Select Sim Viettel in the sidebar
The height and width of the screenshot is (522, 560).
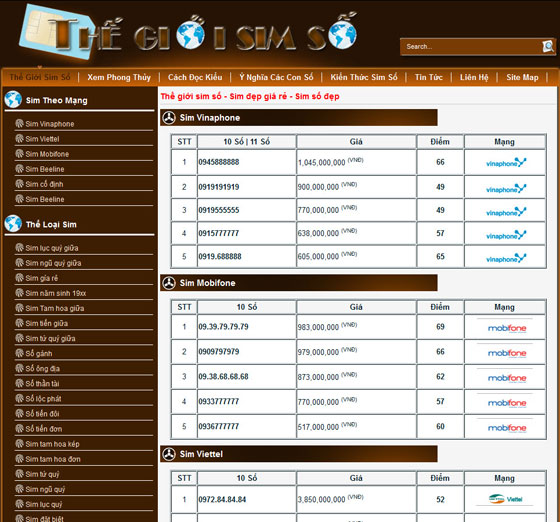(x=42, y=139)
